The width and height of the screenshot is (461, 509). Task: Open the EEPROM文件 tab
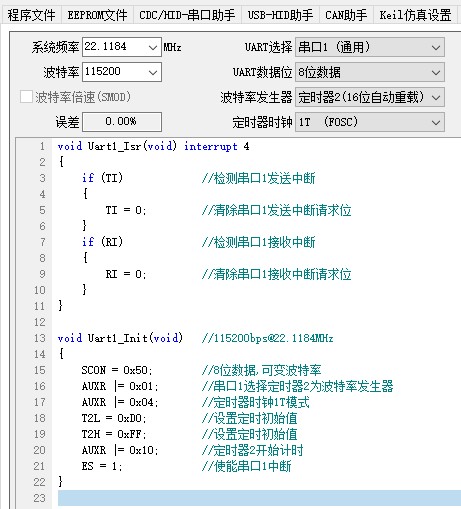point(97,15)
